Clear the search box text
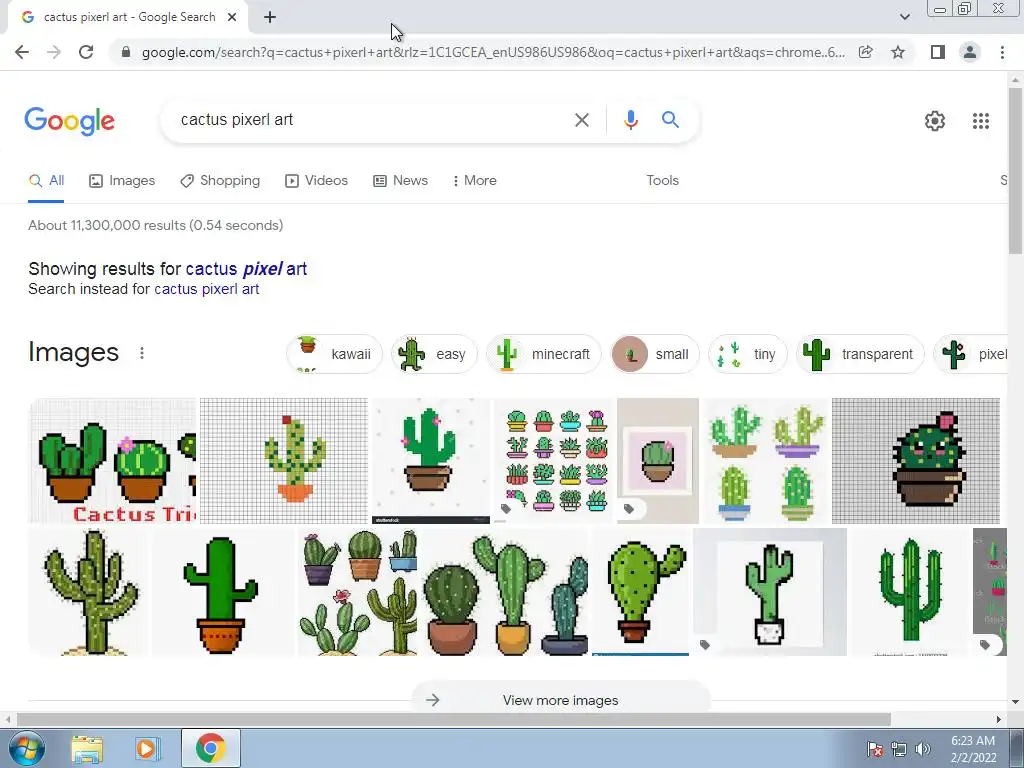1024x768 pixels. click(581, 120)
